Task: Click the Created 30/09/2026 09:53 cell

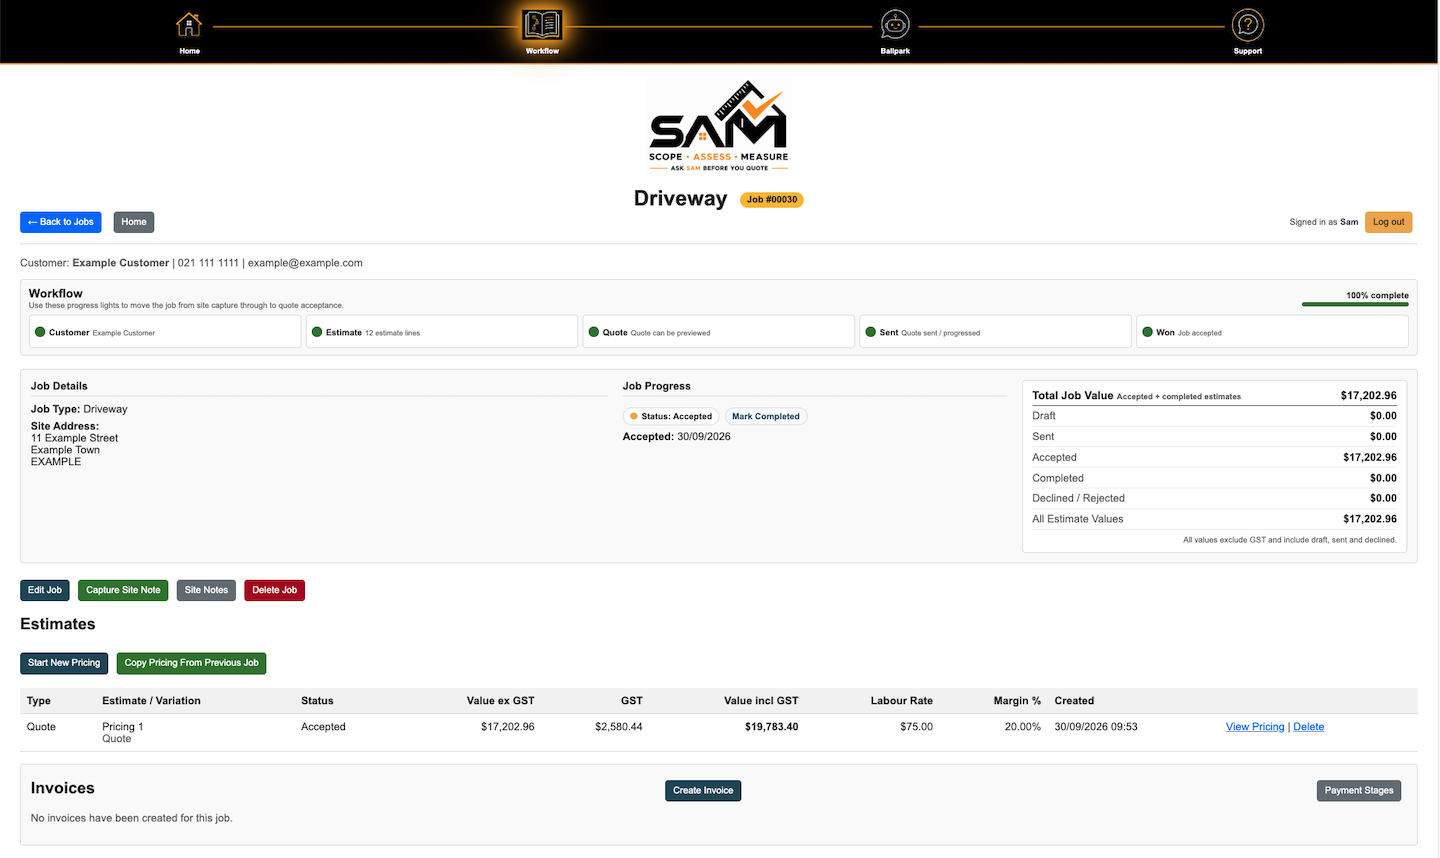Action: point(1096,727)
